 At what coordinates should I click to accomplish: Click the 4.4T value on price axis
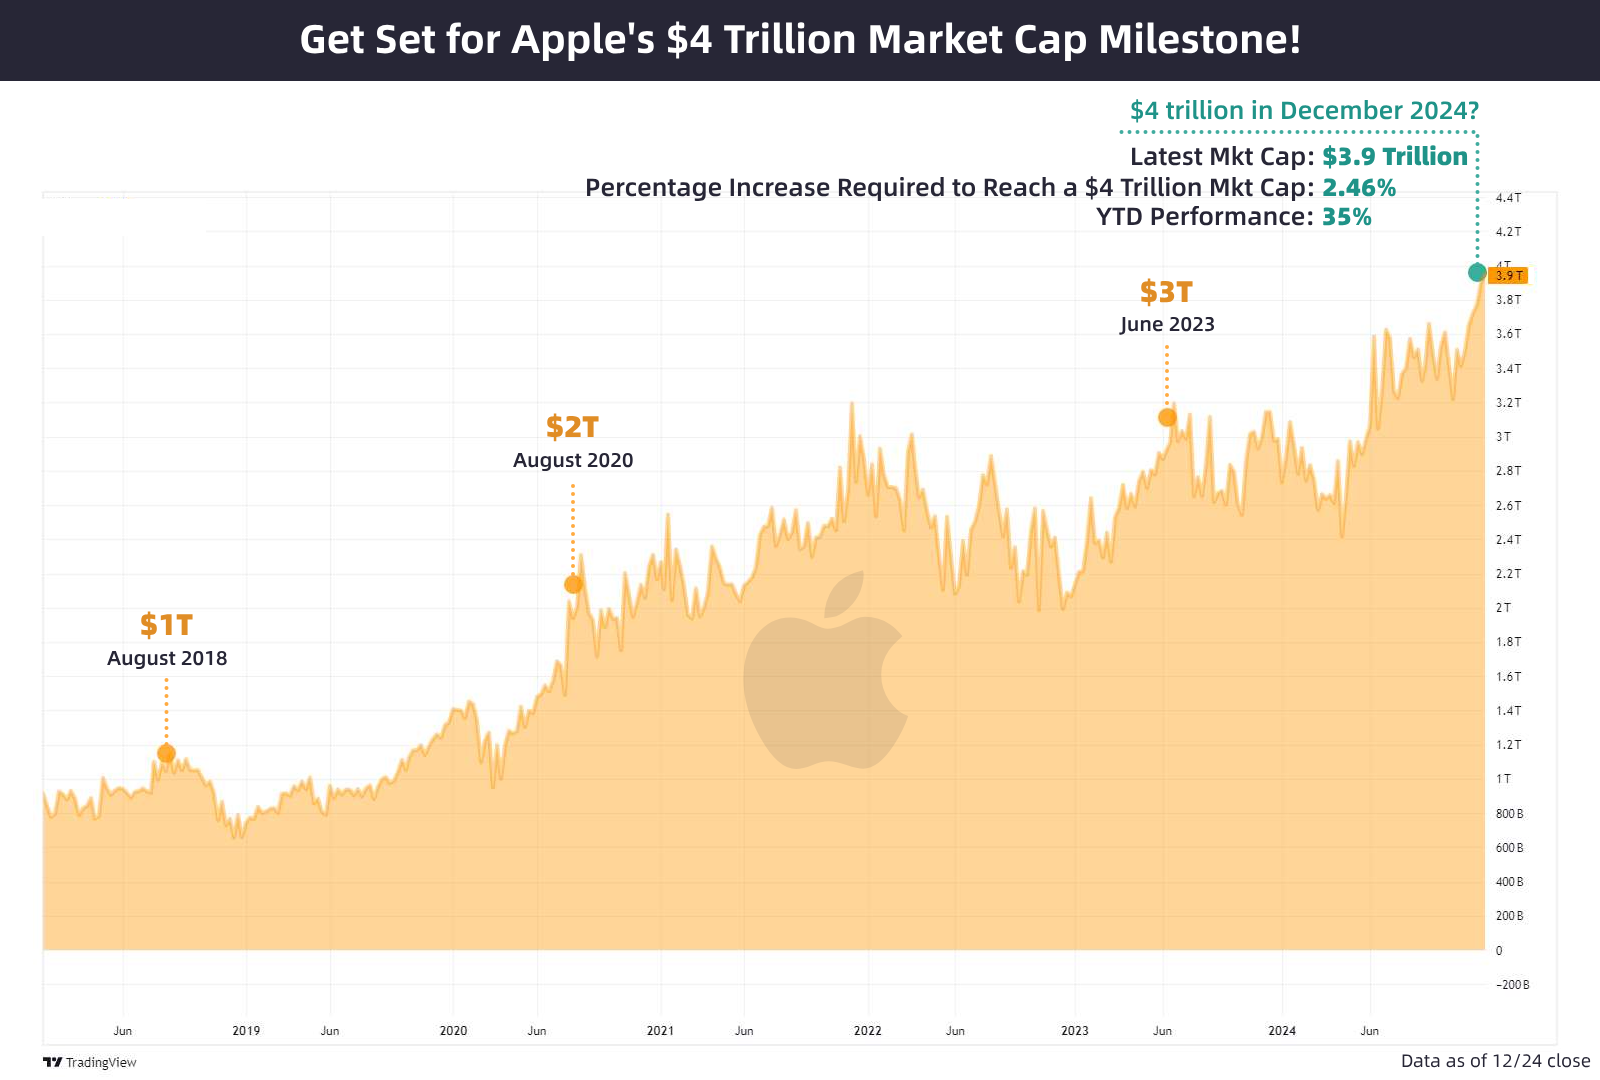pos(1508,198)
